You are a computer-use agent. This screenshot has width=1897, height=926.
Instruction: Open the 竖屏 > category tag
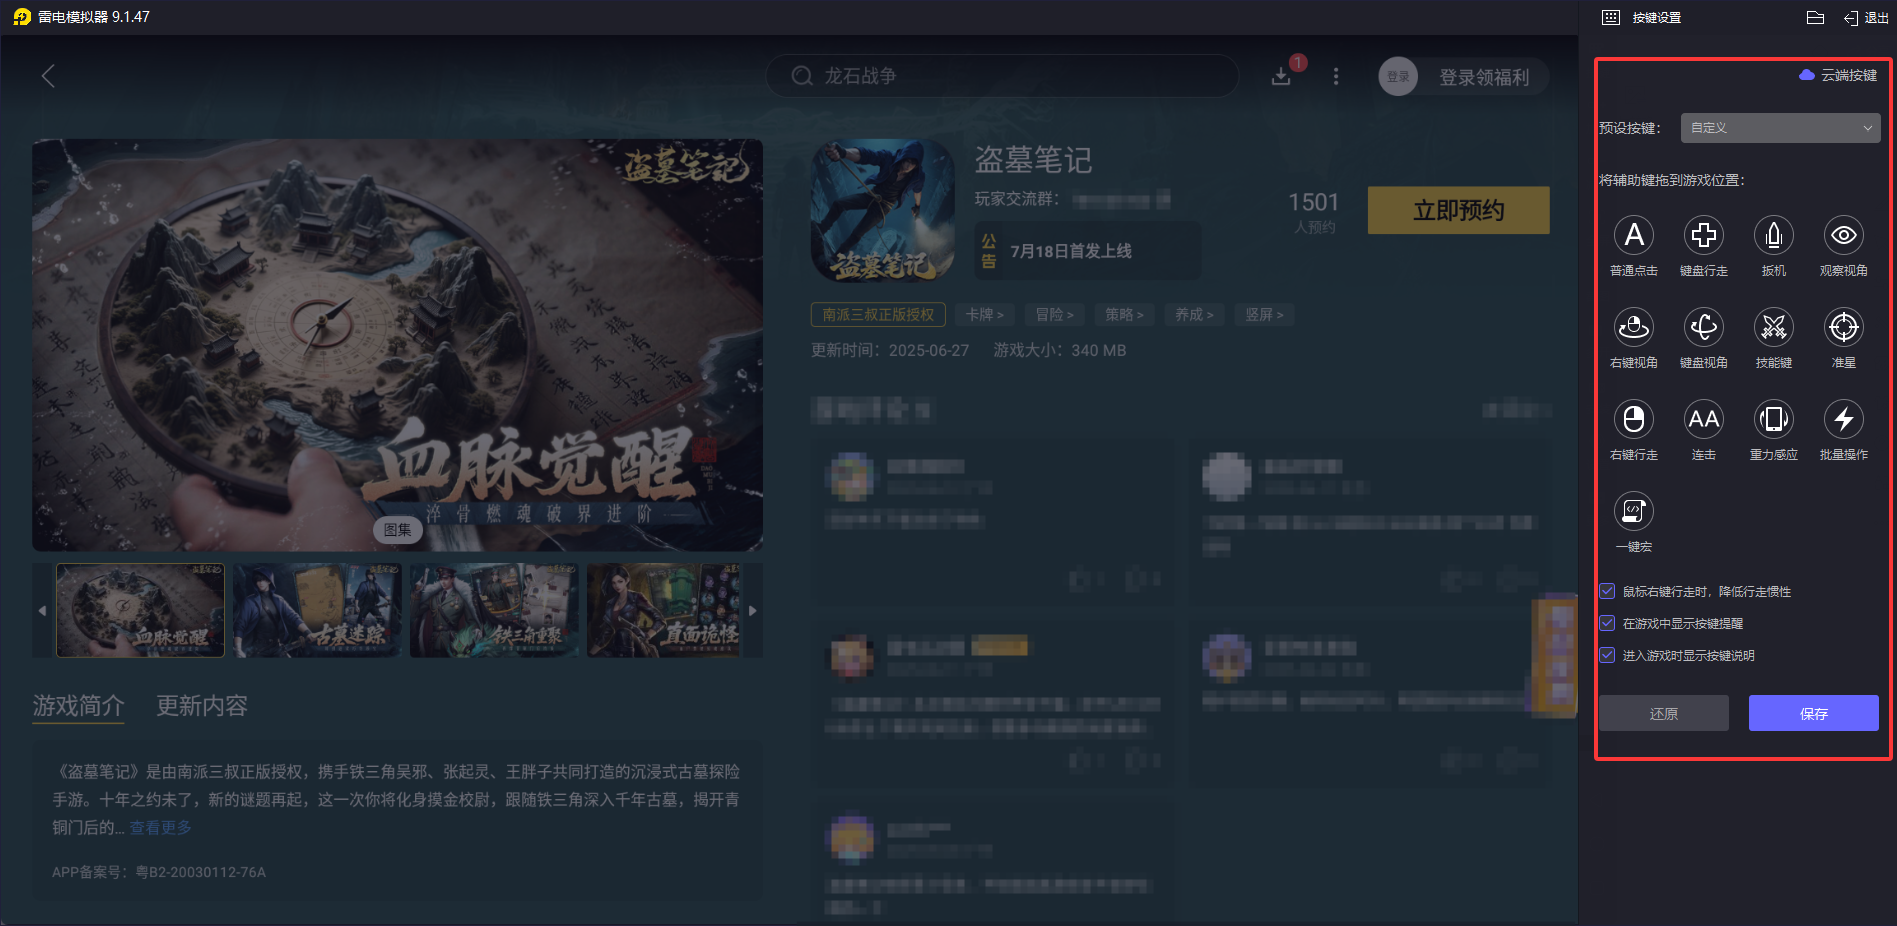[x=1264, y=315]
